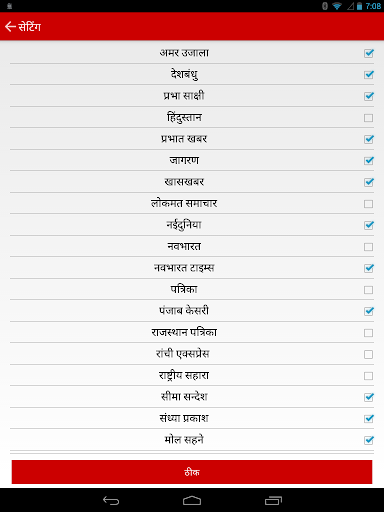
Task: Check the लोकमत समाचार checkbox
Action: 369,204
